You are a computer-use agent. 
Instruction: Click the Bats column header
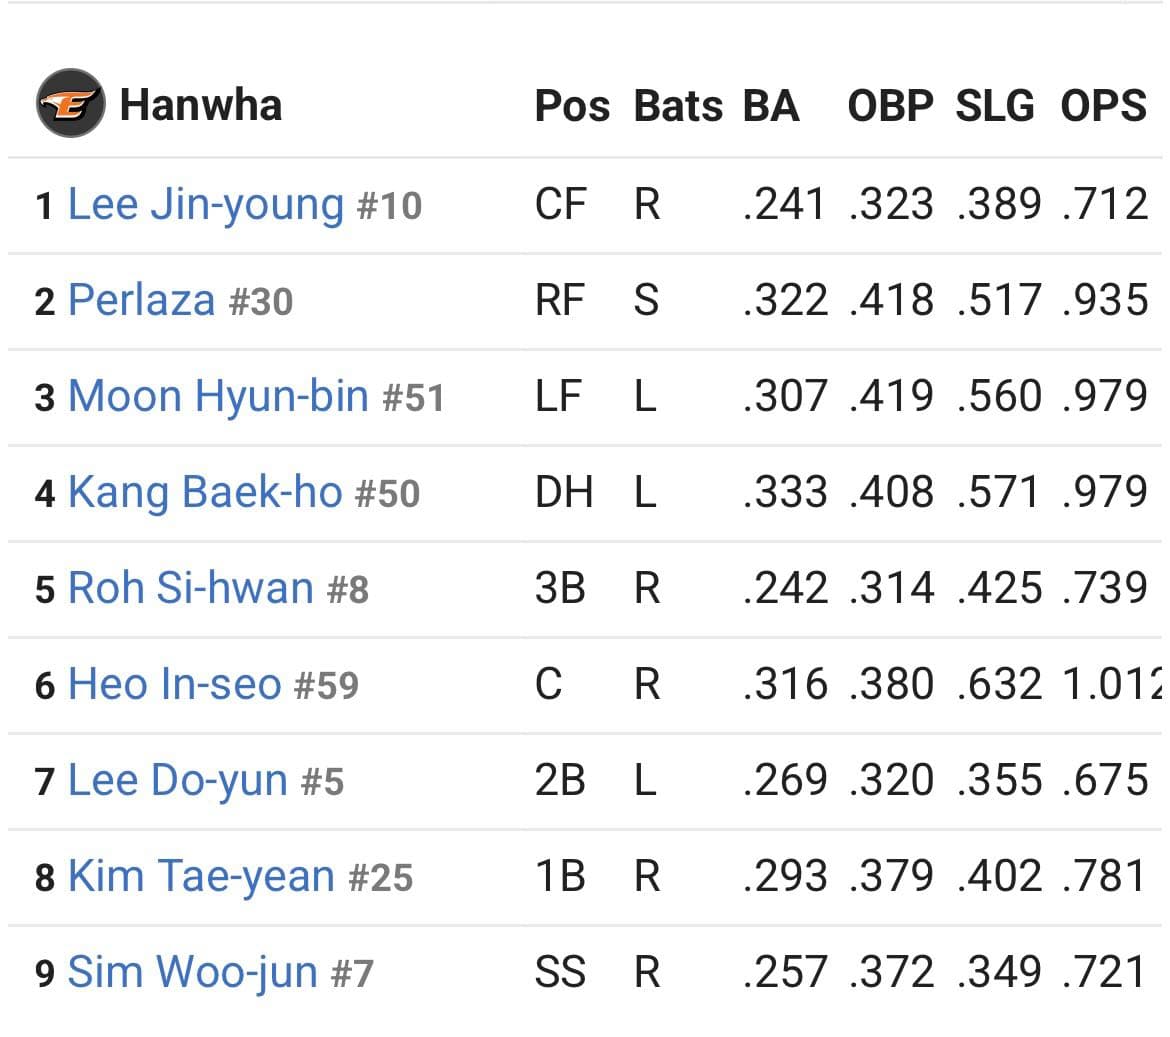pyautogui.click(x=678, y=106)
